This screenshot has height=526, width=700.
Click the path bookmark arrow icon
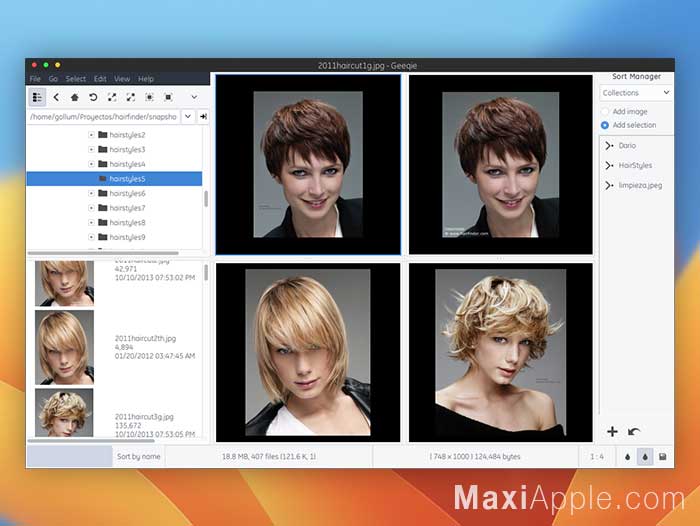point(204,117)
